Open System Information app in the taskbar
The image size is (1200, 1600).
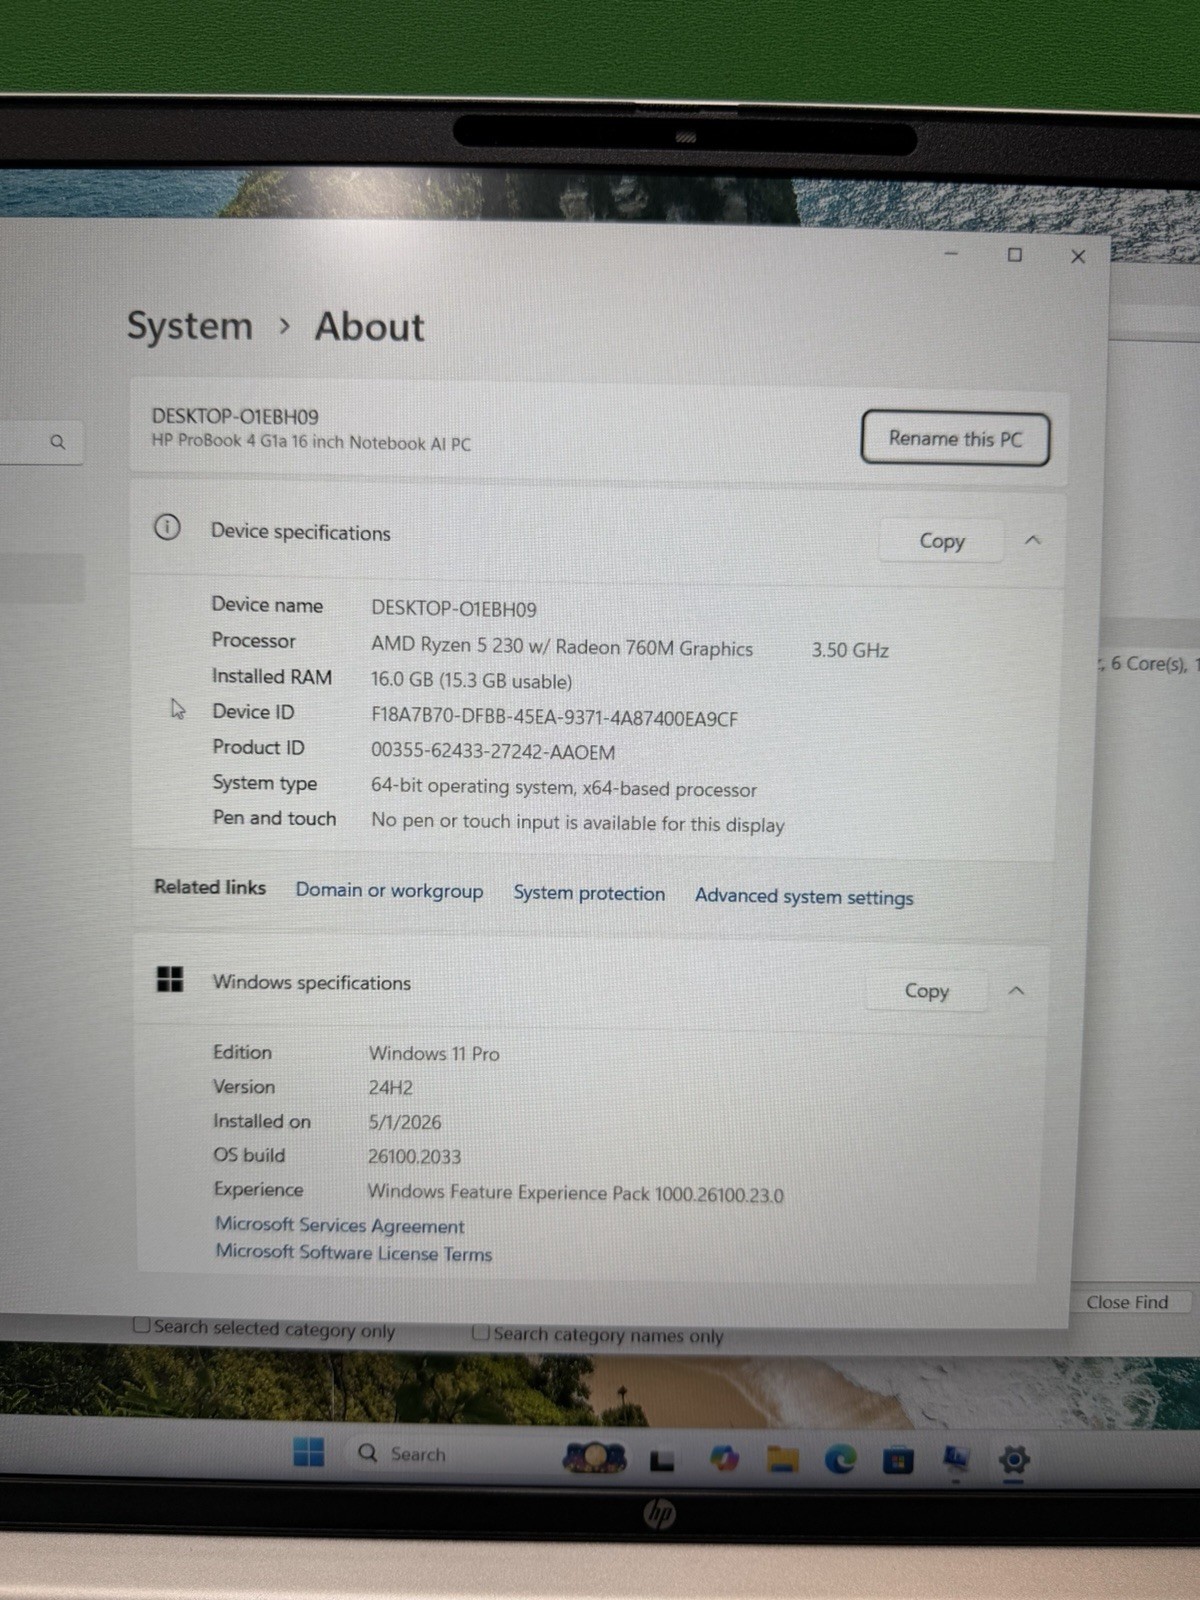pos(956,1461)
